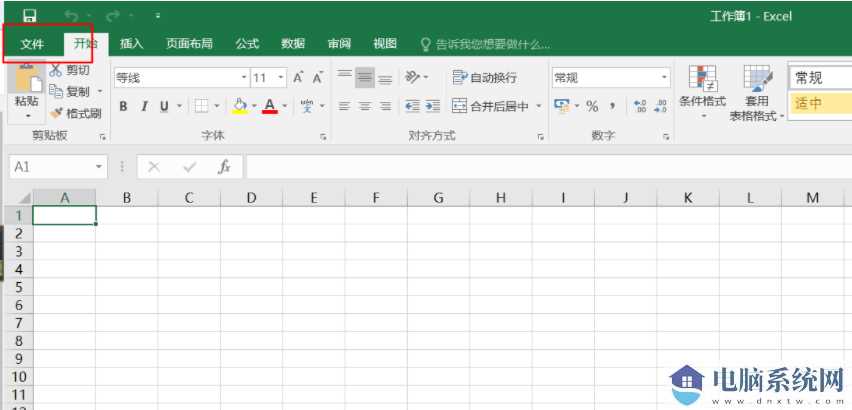
Task: Click the 剪切 cut button
Action: 70,70
